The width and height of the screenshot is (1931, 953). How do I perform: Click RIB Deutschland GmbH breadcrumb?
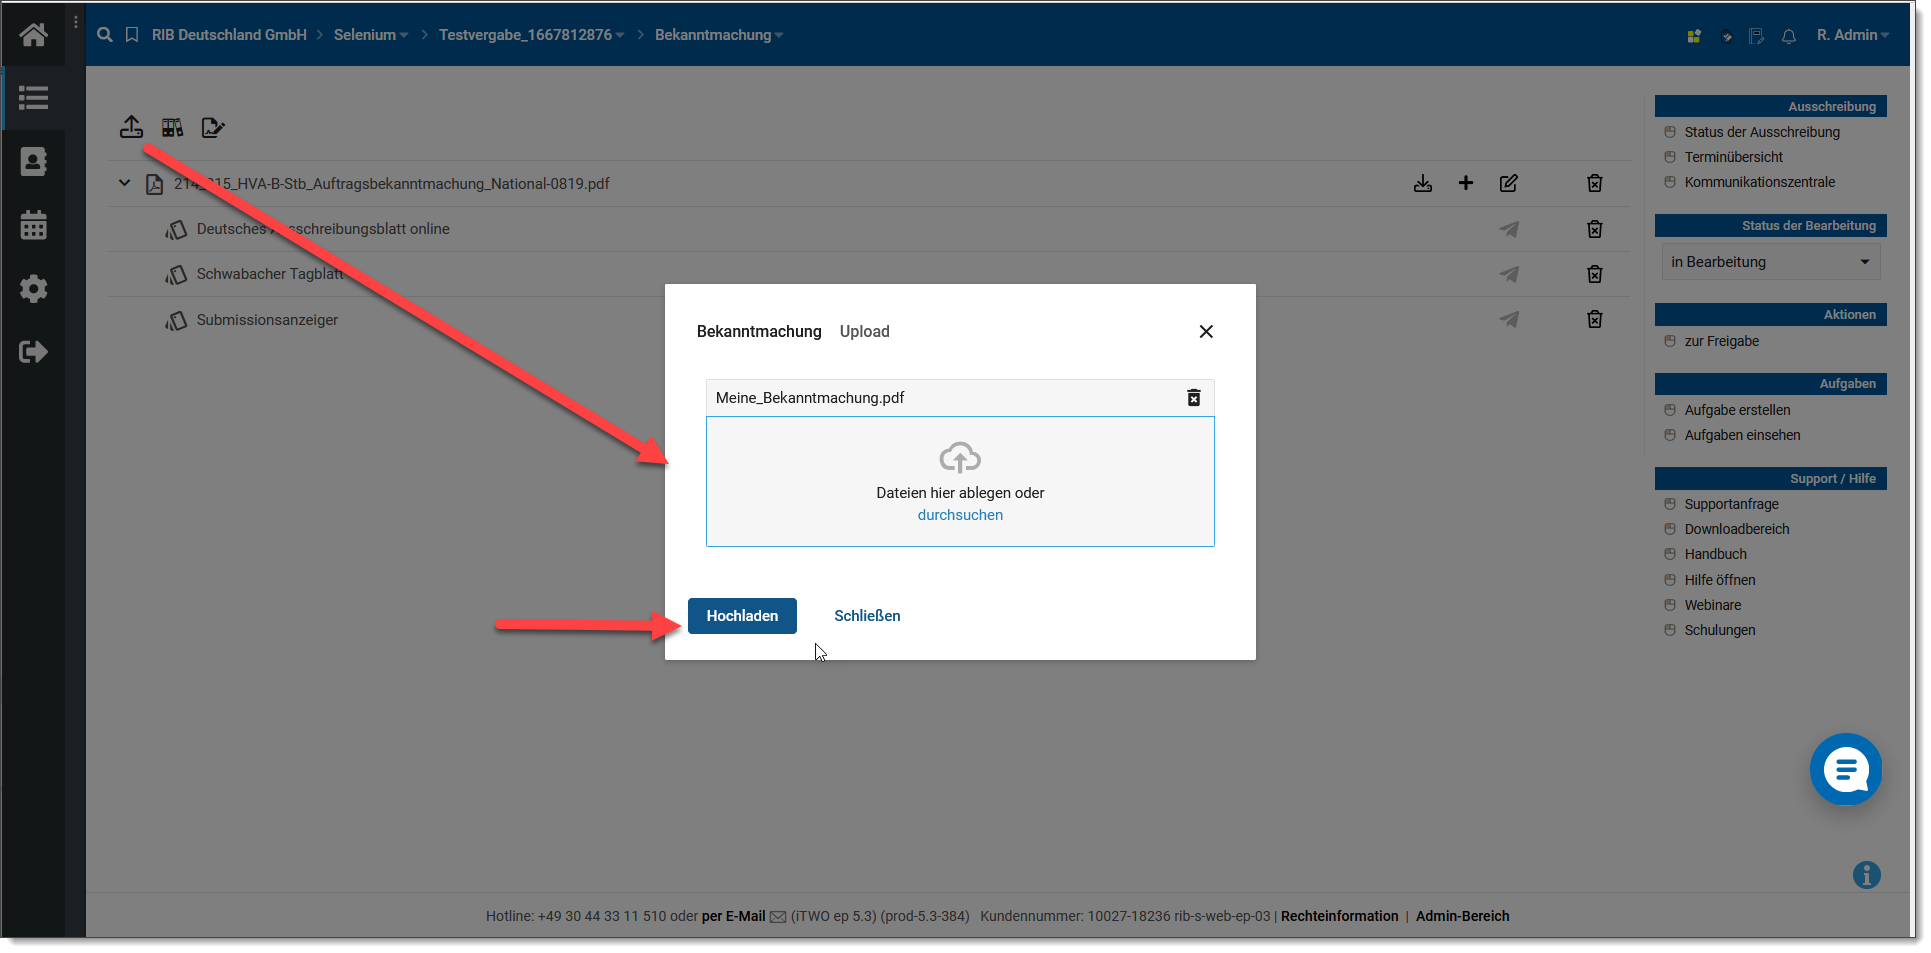pos(229,35)
